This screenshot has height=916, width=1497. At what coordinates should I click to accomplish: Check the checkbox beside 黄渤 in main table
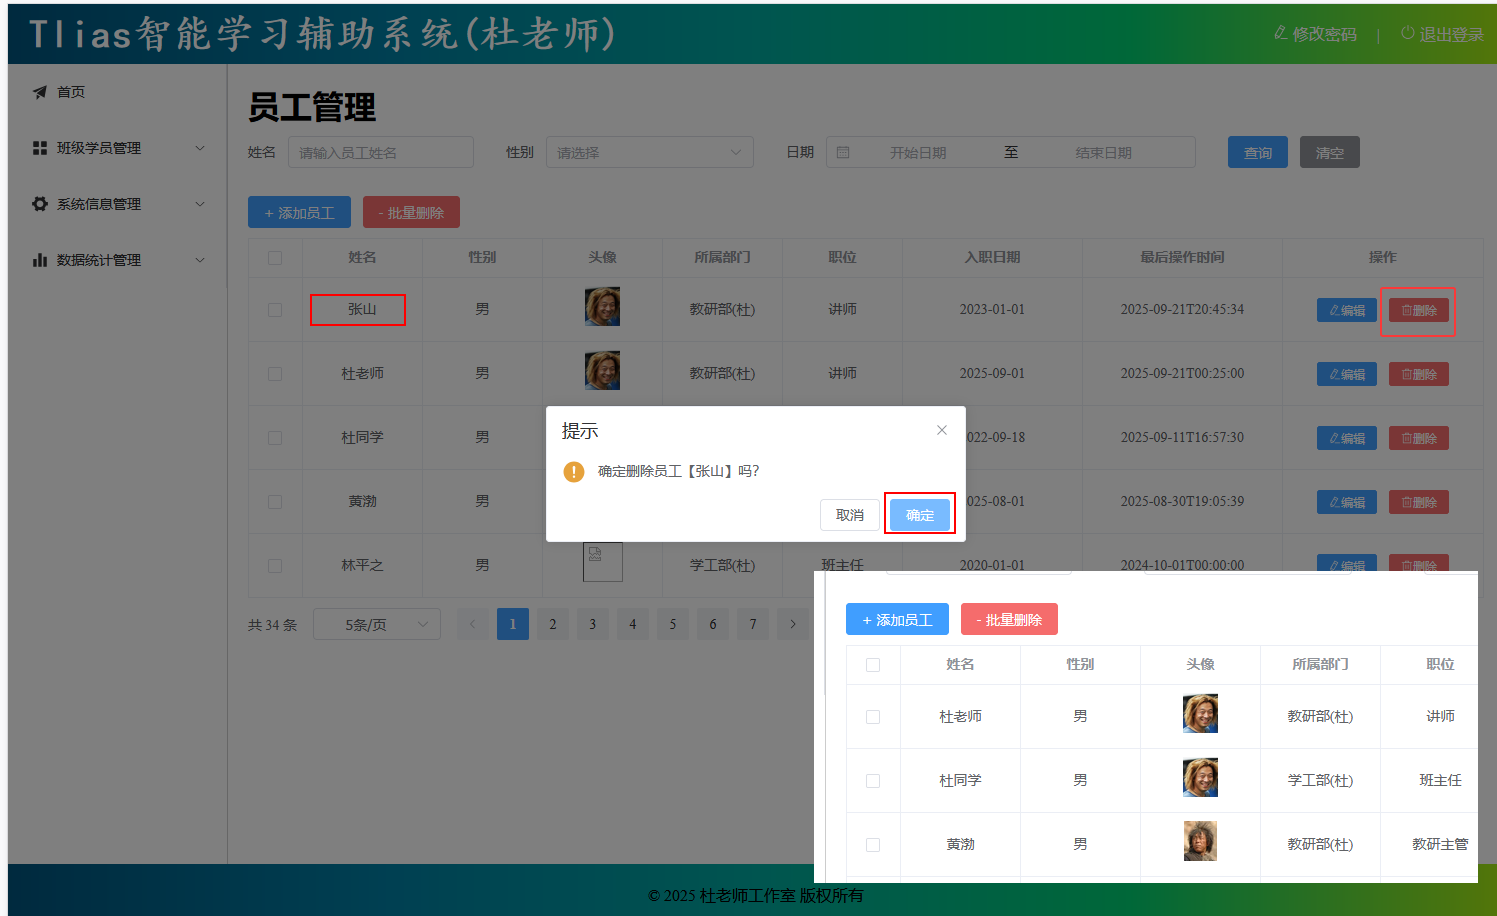pyautogui.click(x=275, y=502)
